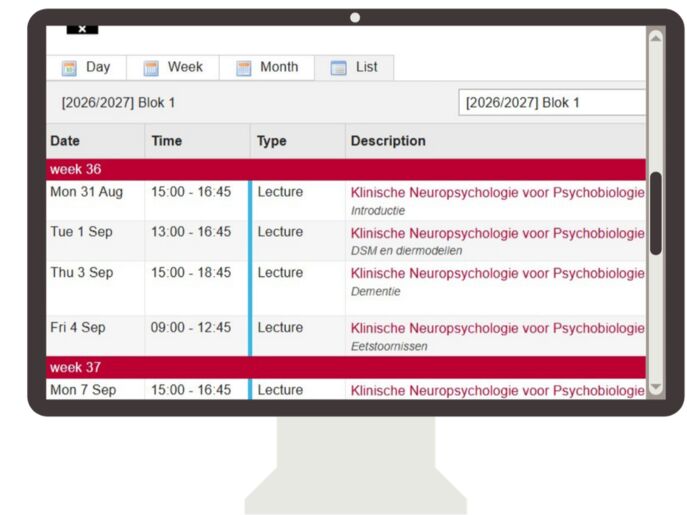The image size is (687, 515).
Task: Switch to the Week tab
Action: pos(173,67)
